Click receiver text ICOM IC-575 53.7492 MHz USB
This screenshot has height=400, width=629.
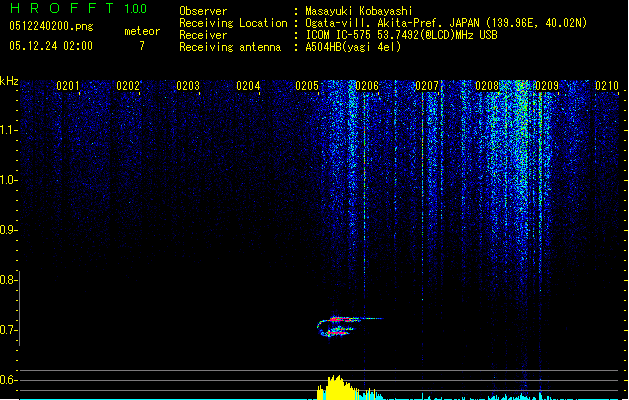(402, 35)
